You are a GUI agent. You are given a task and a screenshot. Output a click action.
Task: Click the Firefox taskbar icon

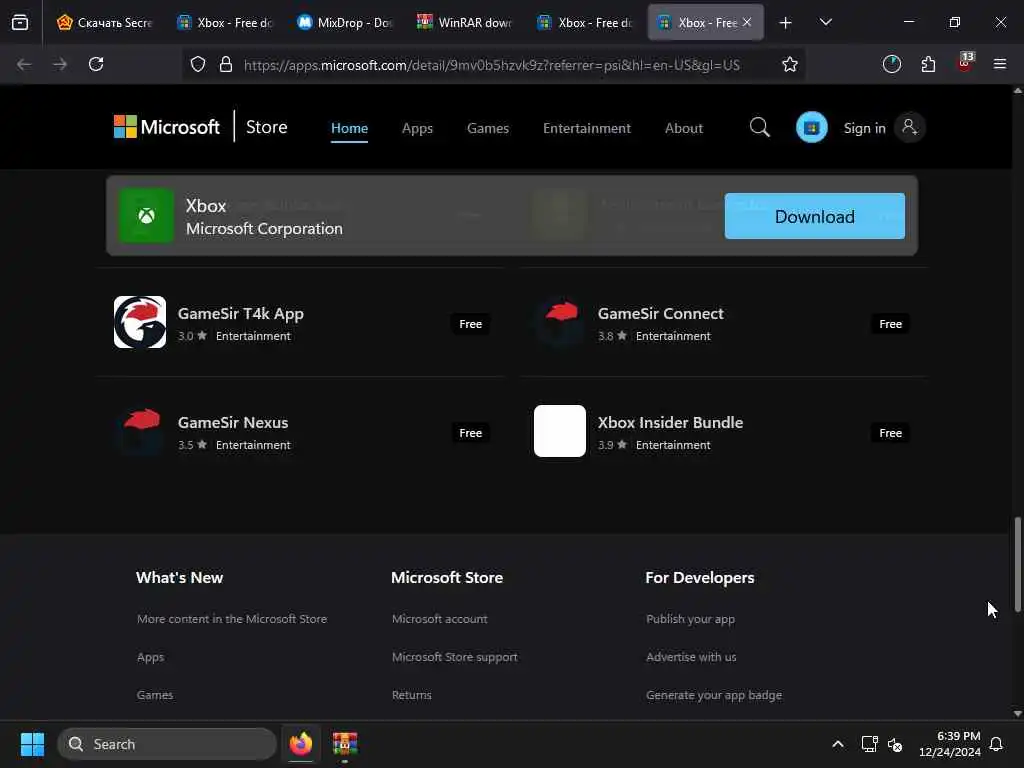(300, 744)
